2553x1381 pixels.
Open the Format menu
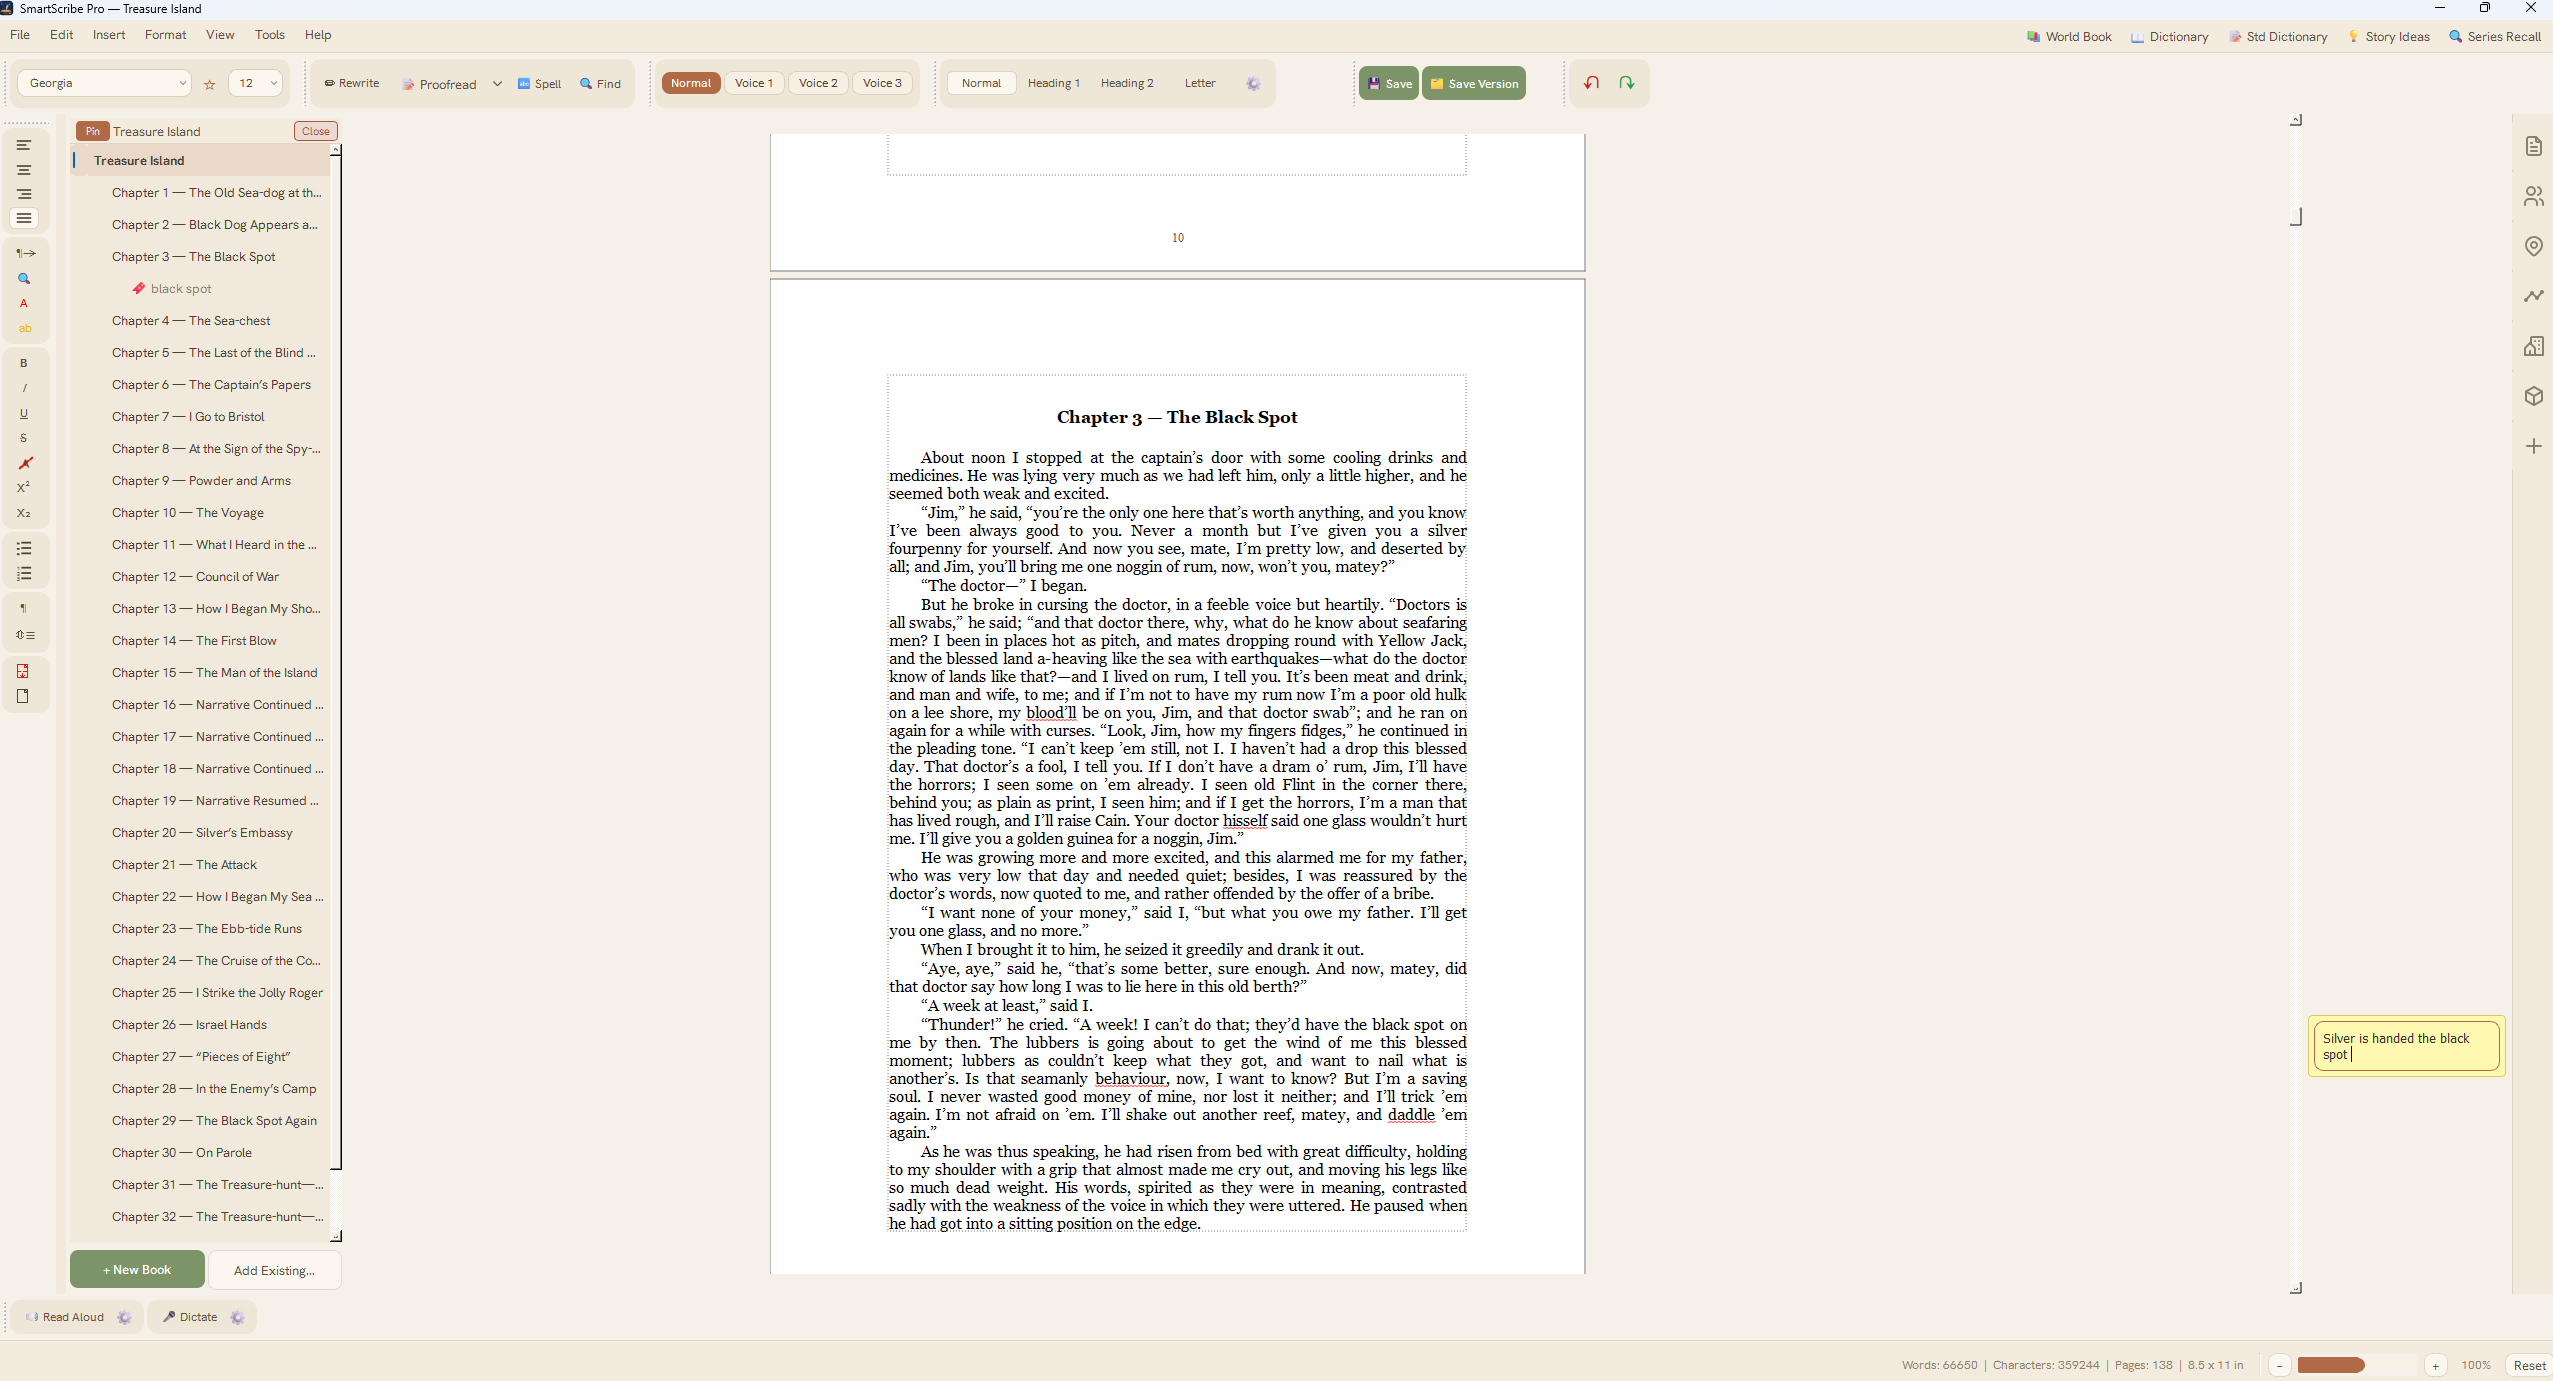click(166, 35)
